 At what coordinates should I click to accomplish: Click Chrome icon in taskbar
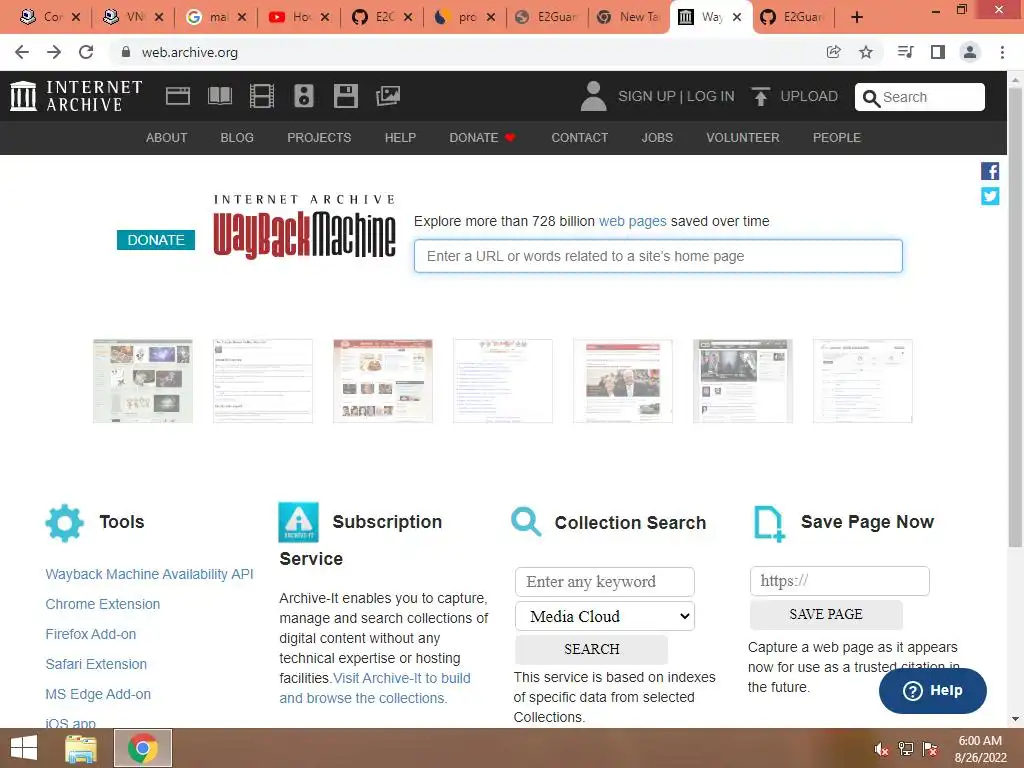click(x=143, y=748)
